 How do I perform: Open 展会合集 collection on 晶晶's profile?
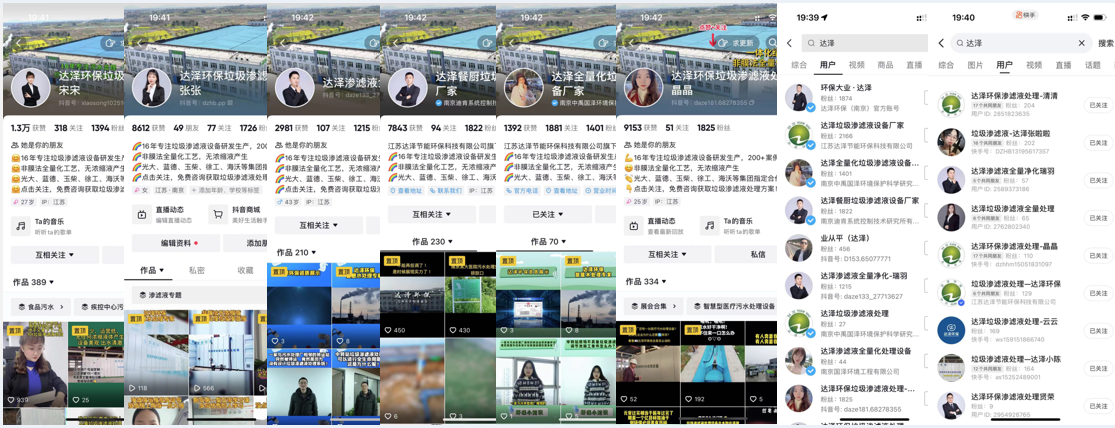click(653, 306)
